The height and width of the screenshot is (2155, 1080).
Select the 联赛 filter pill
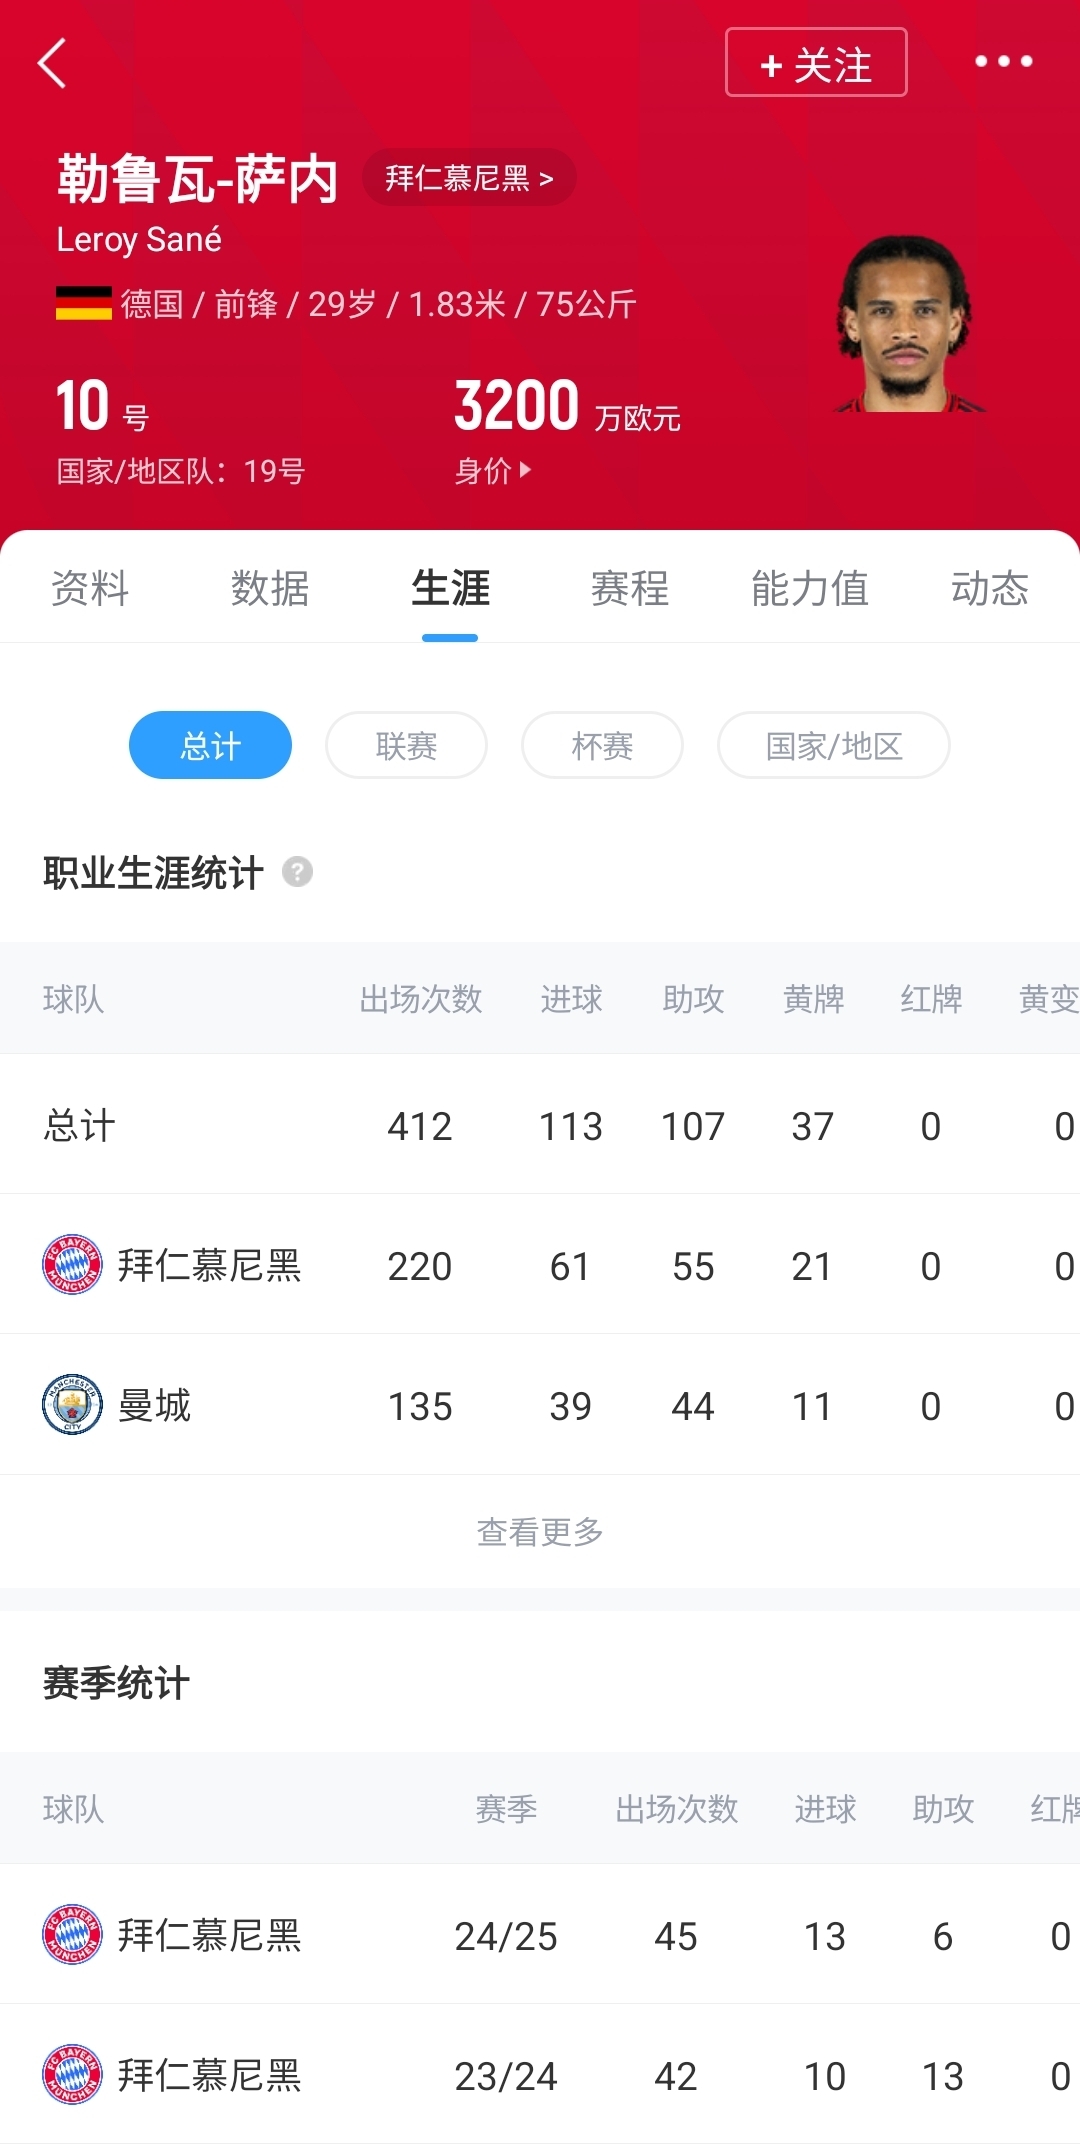406,745
